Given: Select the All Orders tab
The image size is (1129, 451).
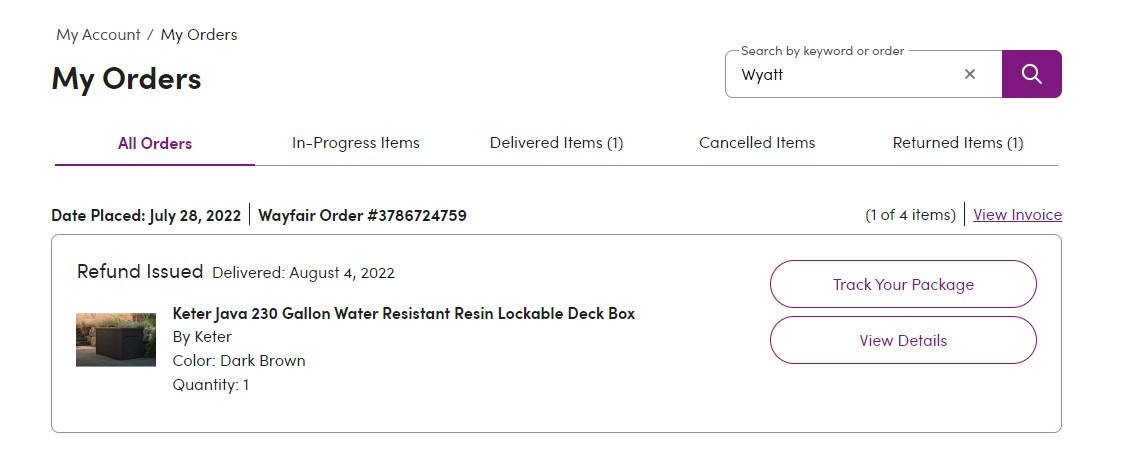Looking at the screenshot, I should [x=155, y=143].
